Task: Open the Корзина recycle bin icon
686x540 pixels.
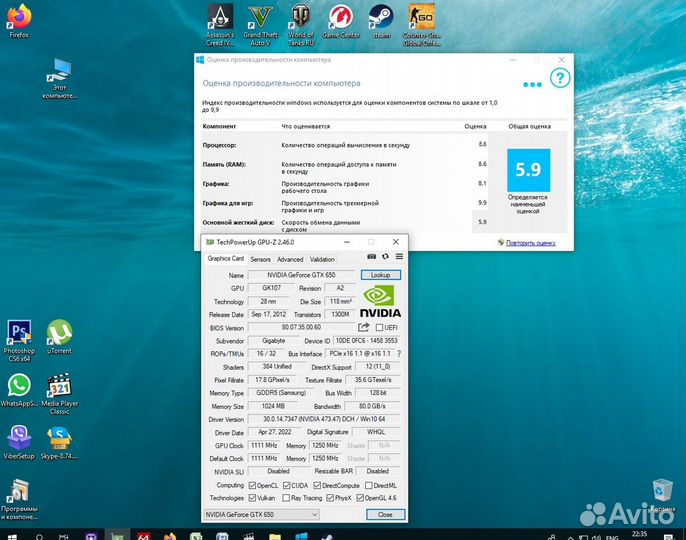Action: tap(662, 495)
